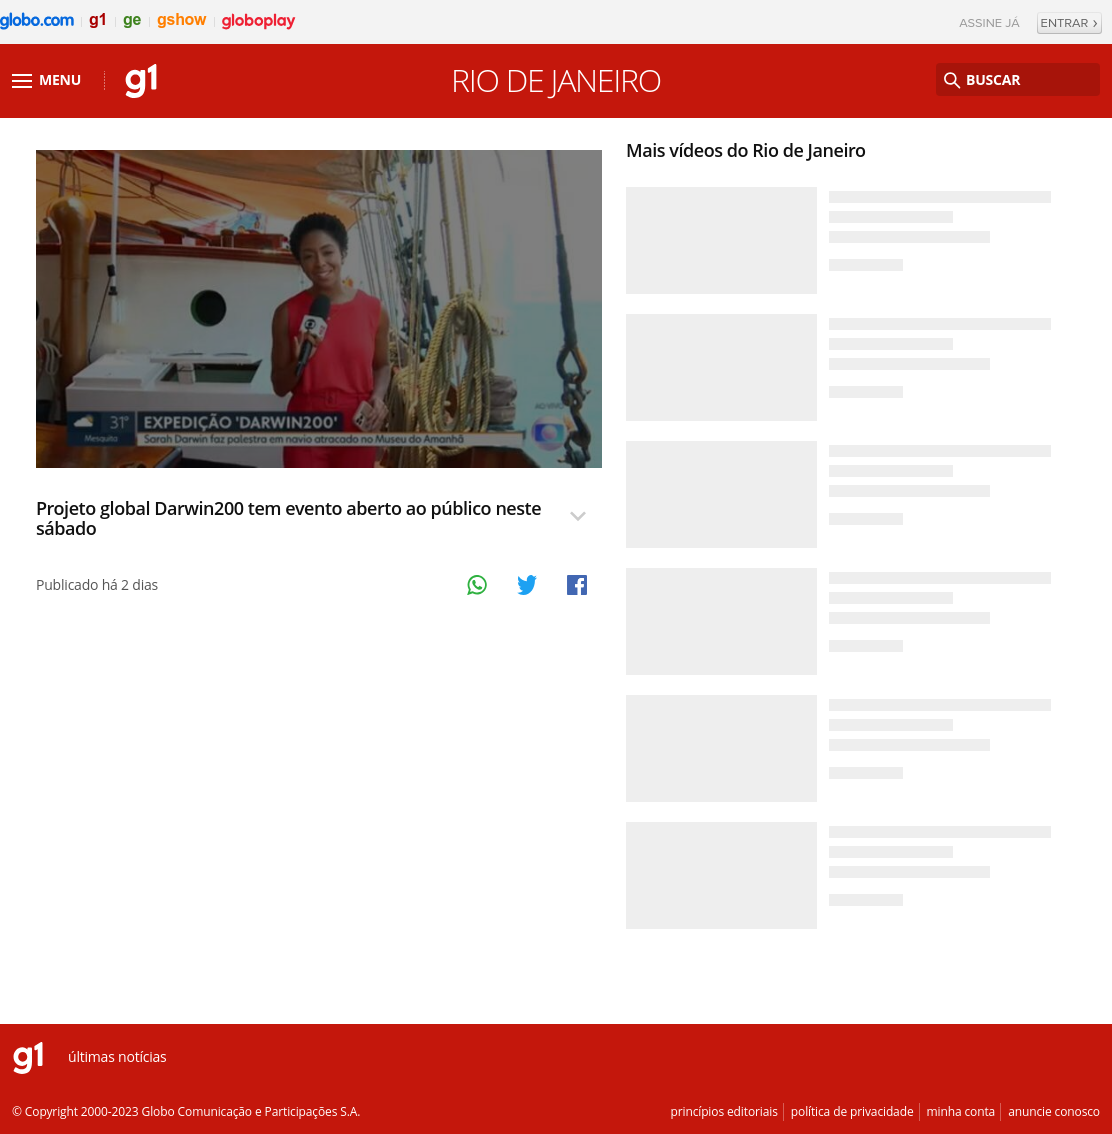Click the g1 logo in red header

pos(142,80)
